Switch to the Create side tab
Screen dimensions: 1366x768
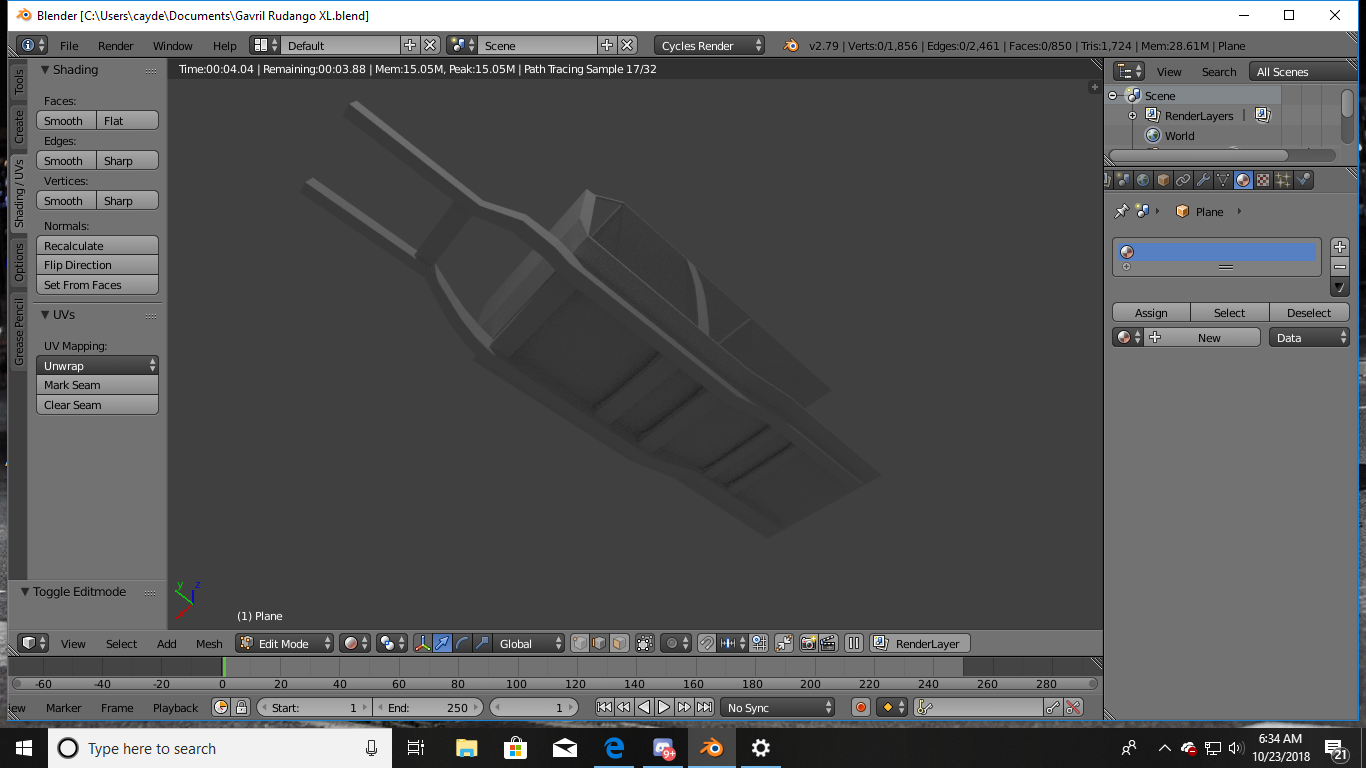(x=18, y=127)
